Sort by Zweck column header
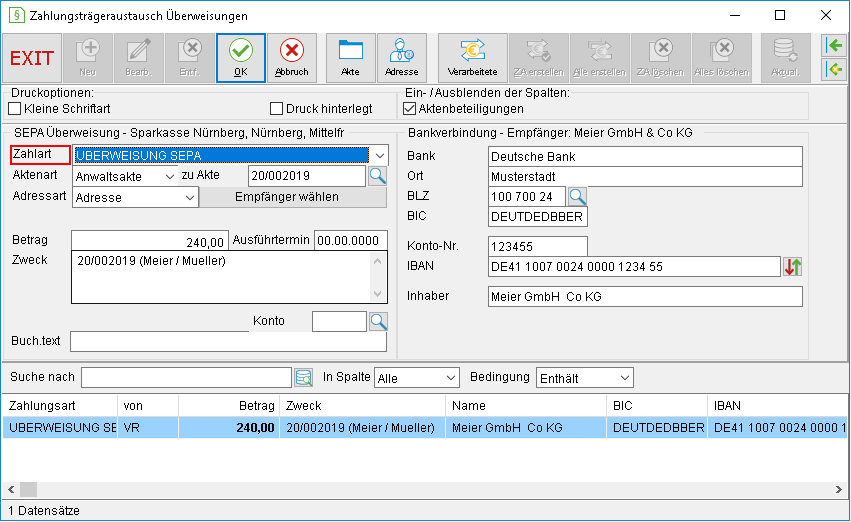 pos(362,406)
